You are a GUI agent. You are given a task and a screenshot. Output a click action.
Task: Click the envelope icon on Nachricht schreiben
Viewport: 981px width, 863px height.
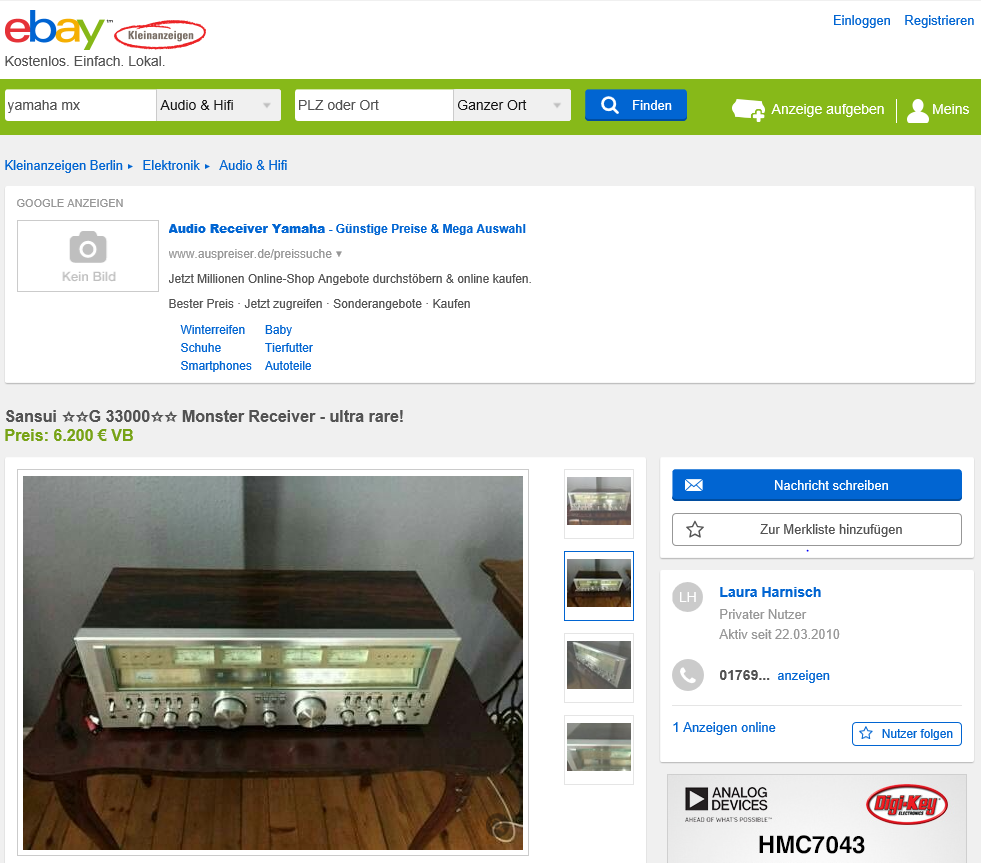[x=693, y=485]
